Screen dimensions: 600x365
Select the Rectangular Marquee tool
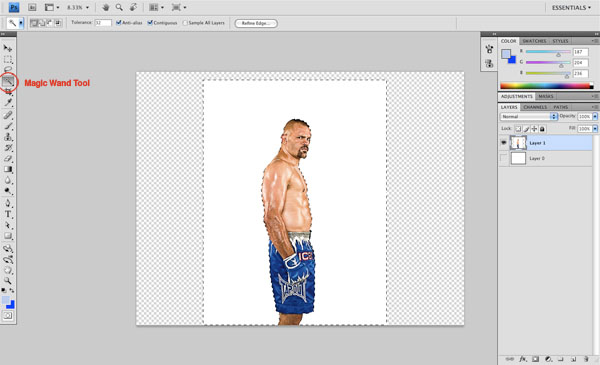tap(8, 59)
